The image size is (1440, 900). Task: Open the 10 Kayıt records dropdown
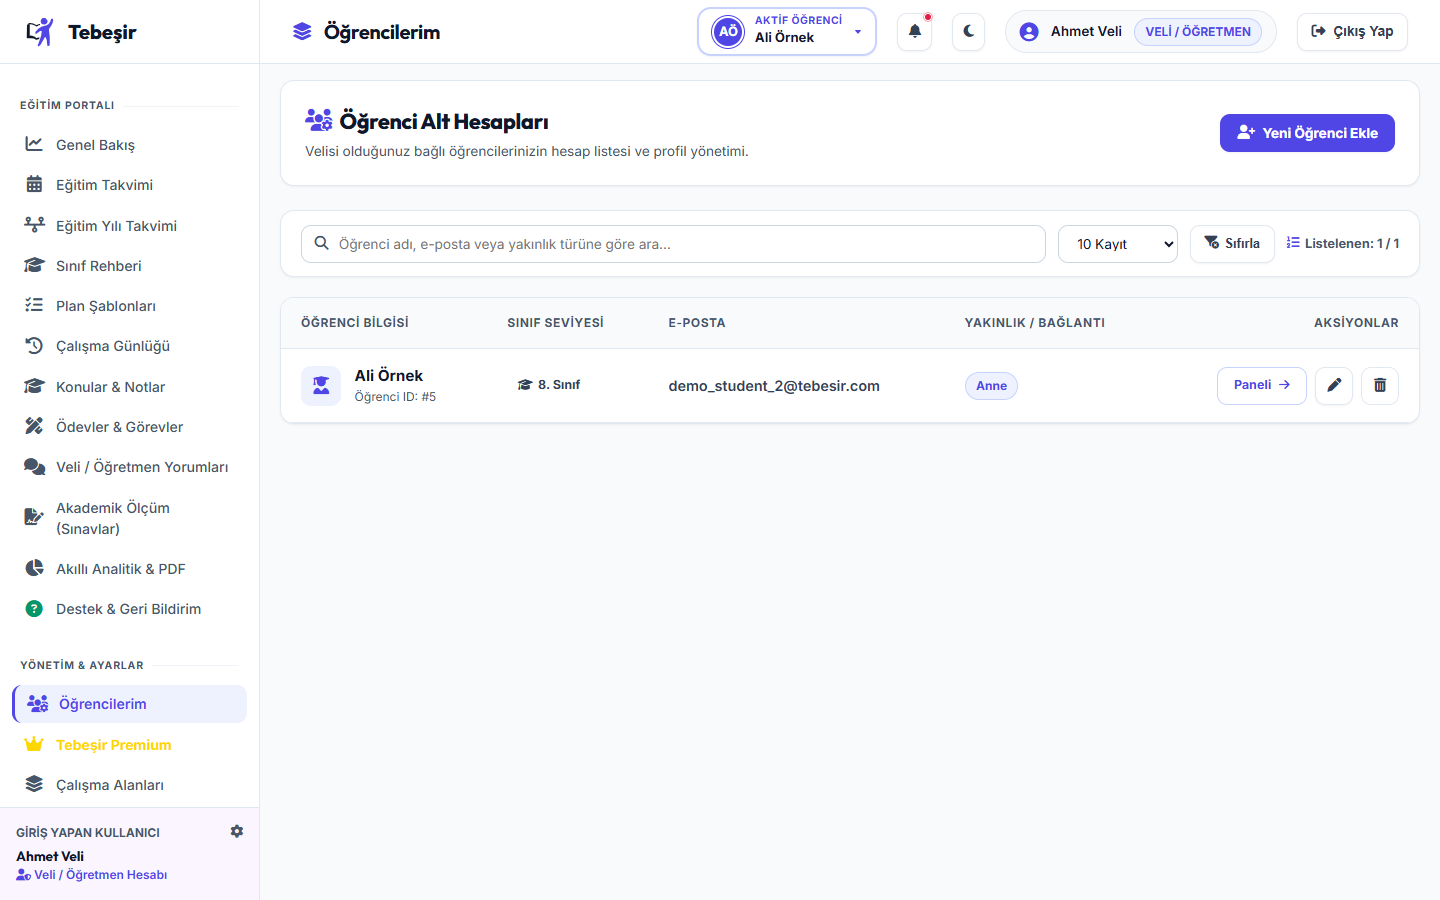[1118, 244]
